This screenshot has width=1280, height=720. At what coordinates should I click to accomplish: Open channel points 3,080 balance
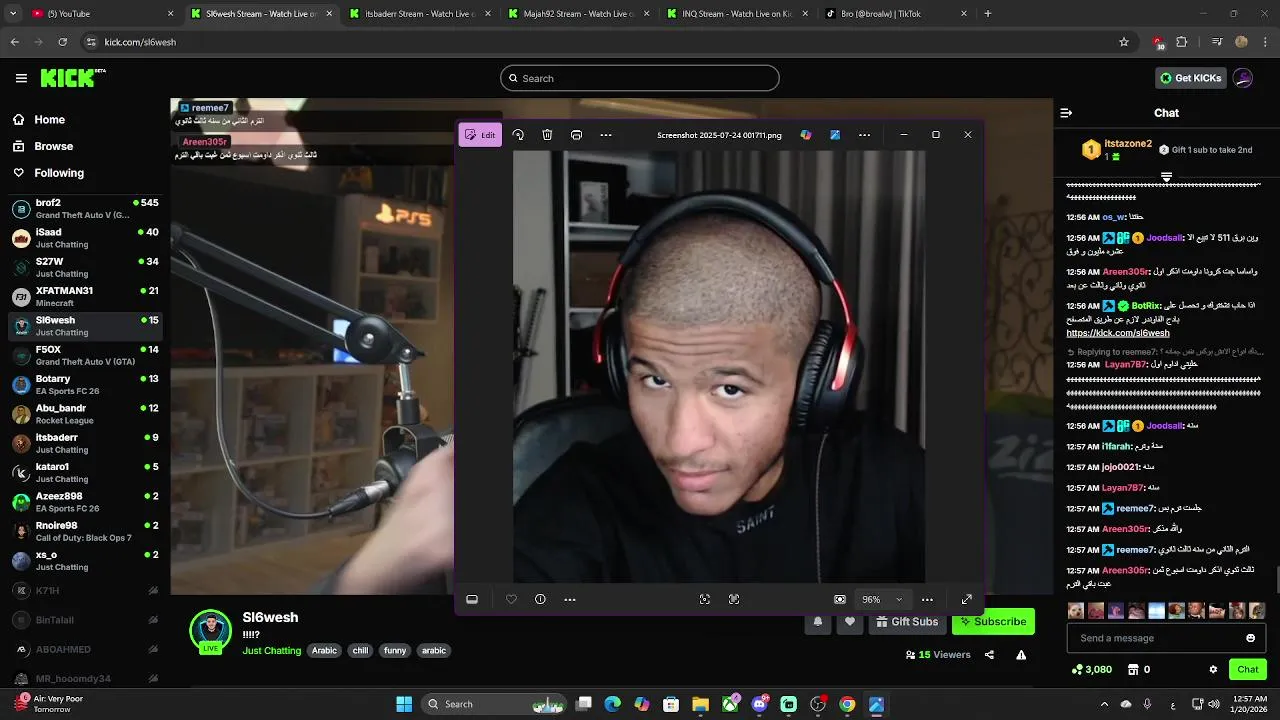click(x=1091, y=669)
